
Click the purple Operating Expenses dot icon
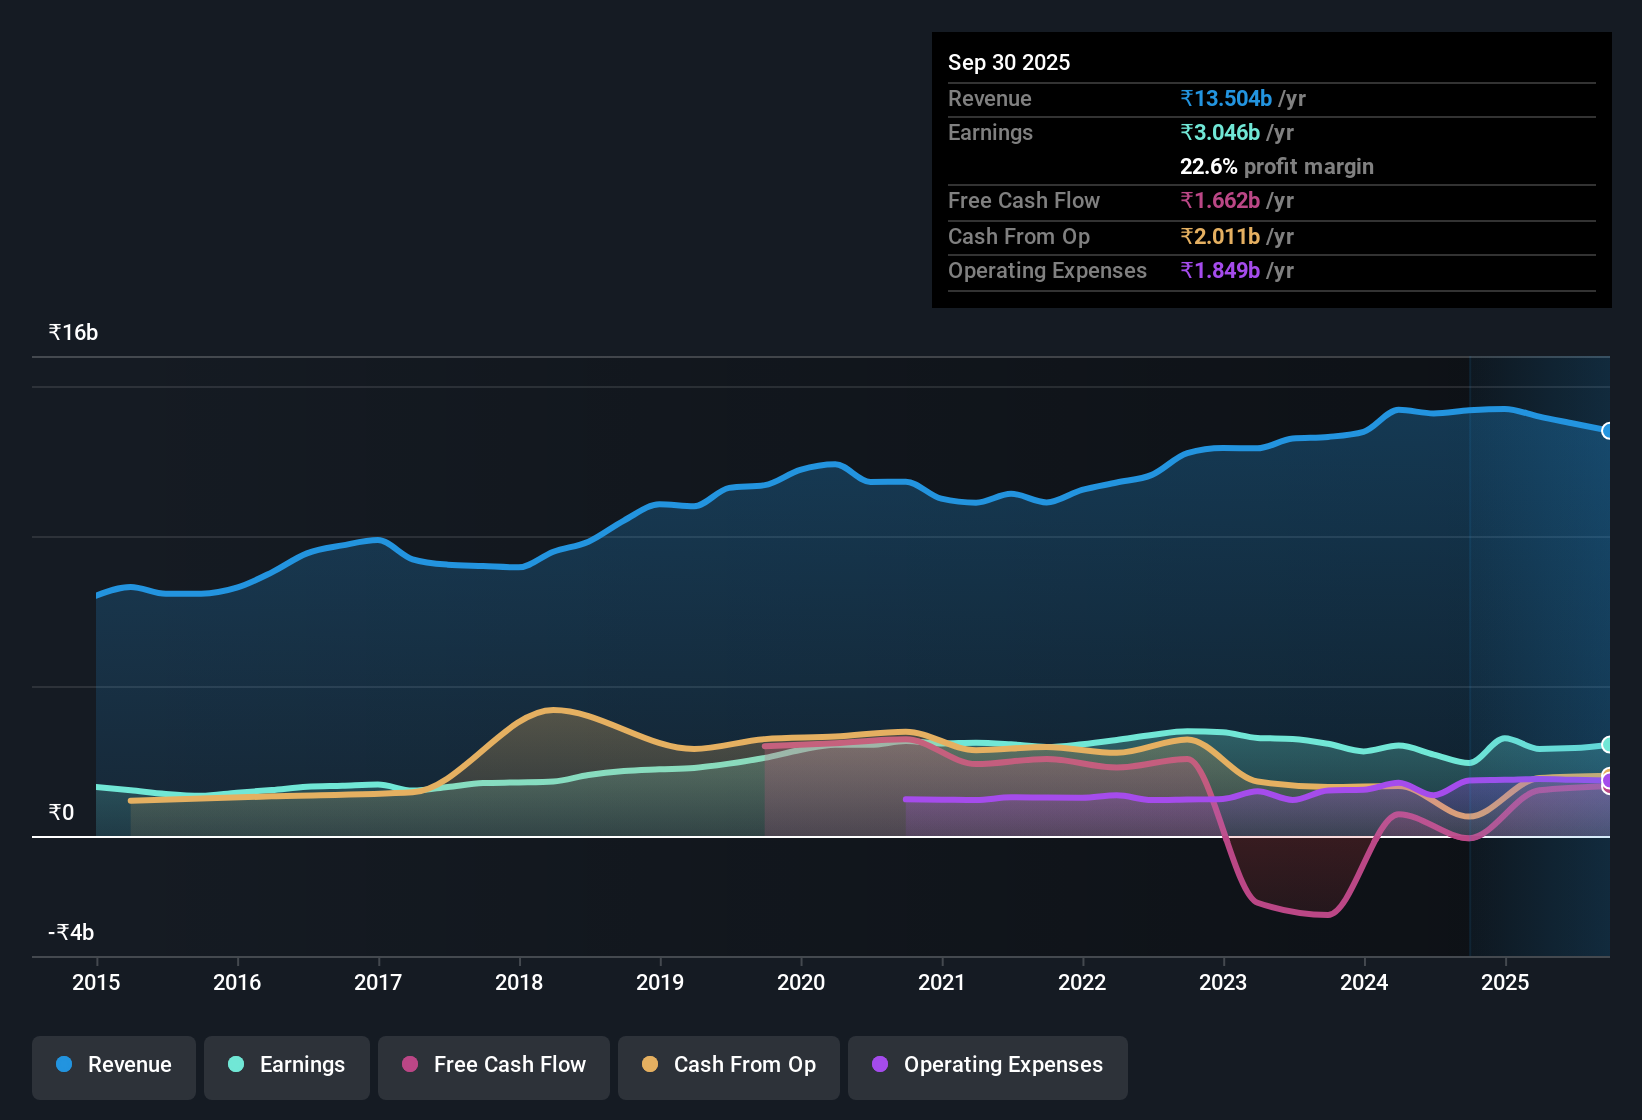[x=879, y=1065]
